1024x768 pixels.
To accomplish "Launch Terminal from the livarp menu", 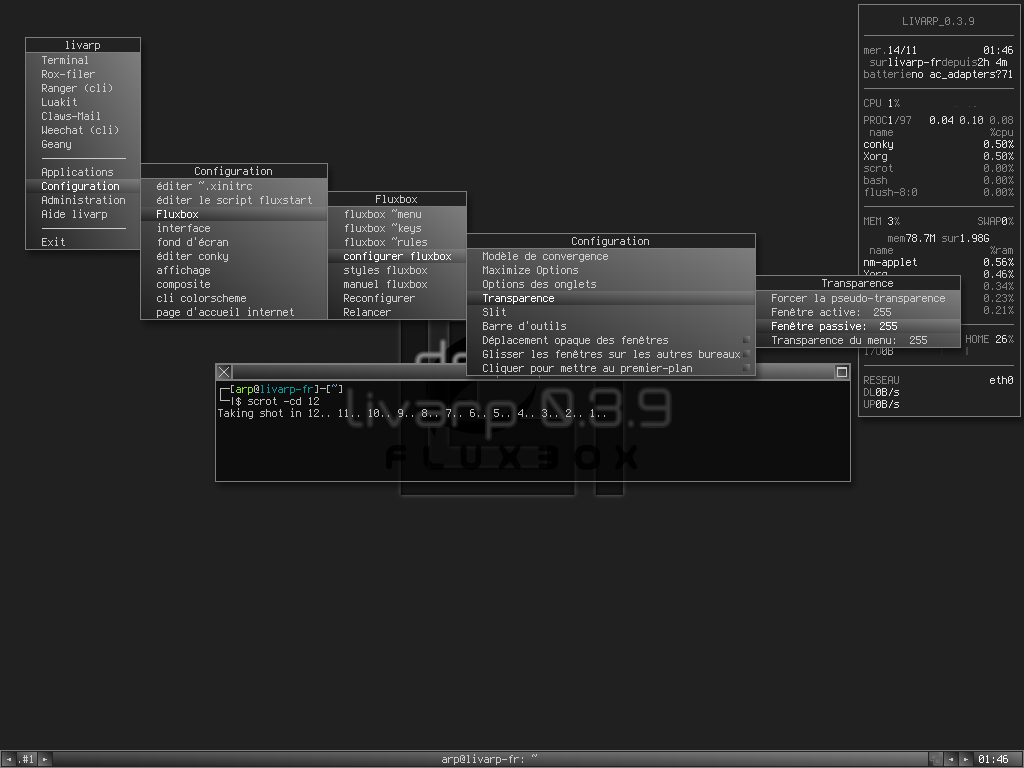I will coord(83,60).
